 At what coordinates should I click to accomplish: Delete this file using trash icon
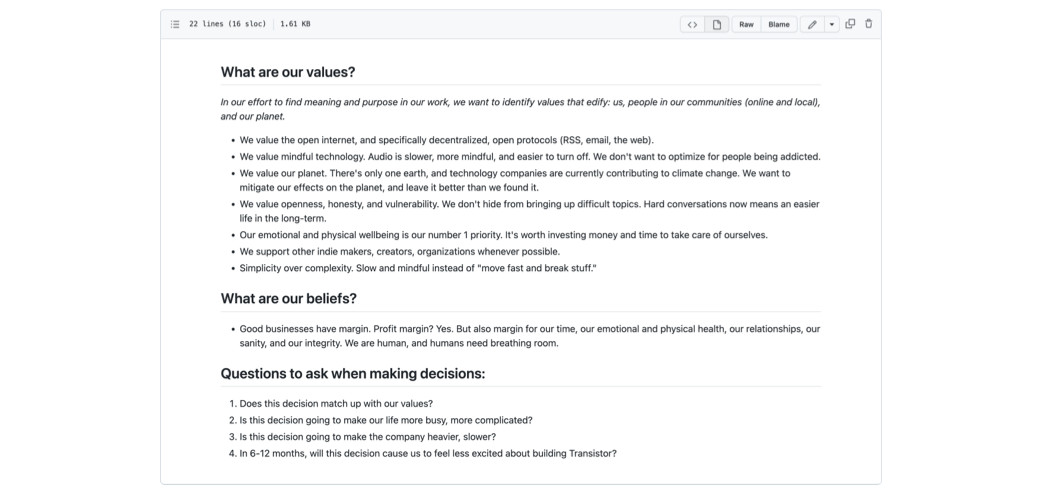pos(868,24)
